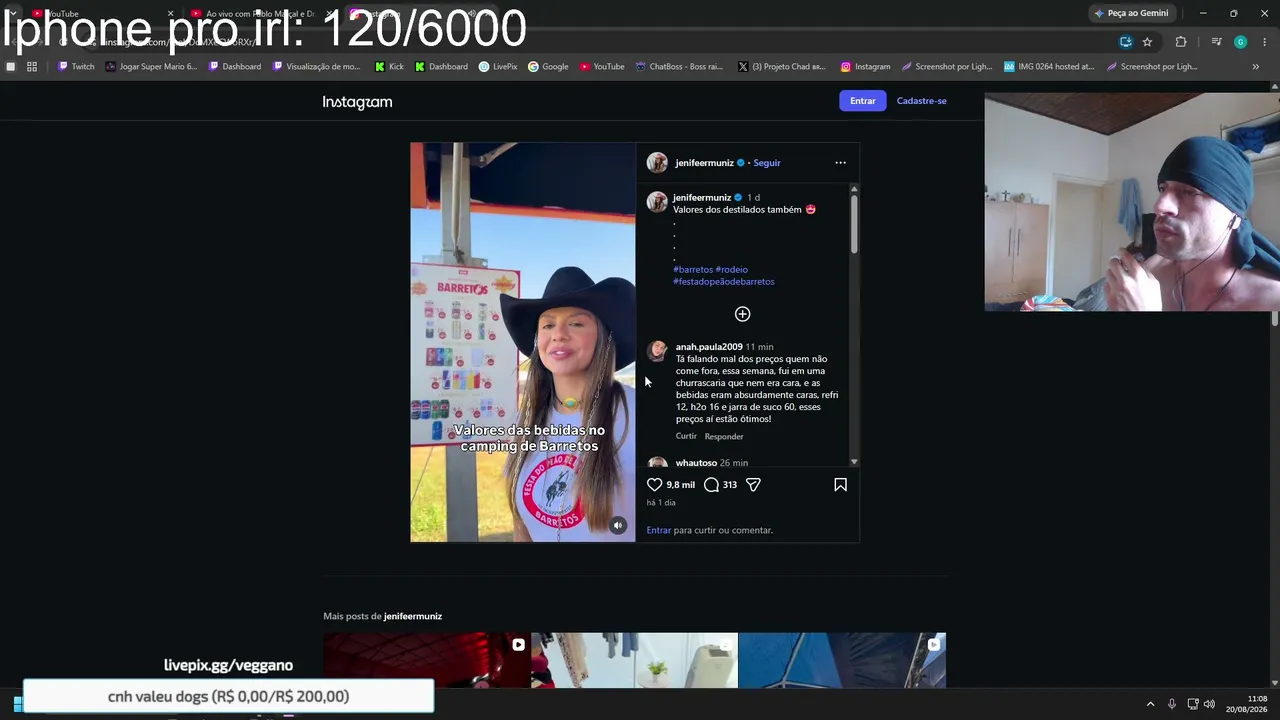Open the three-dot post options menu

coord(840,163)
